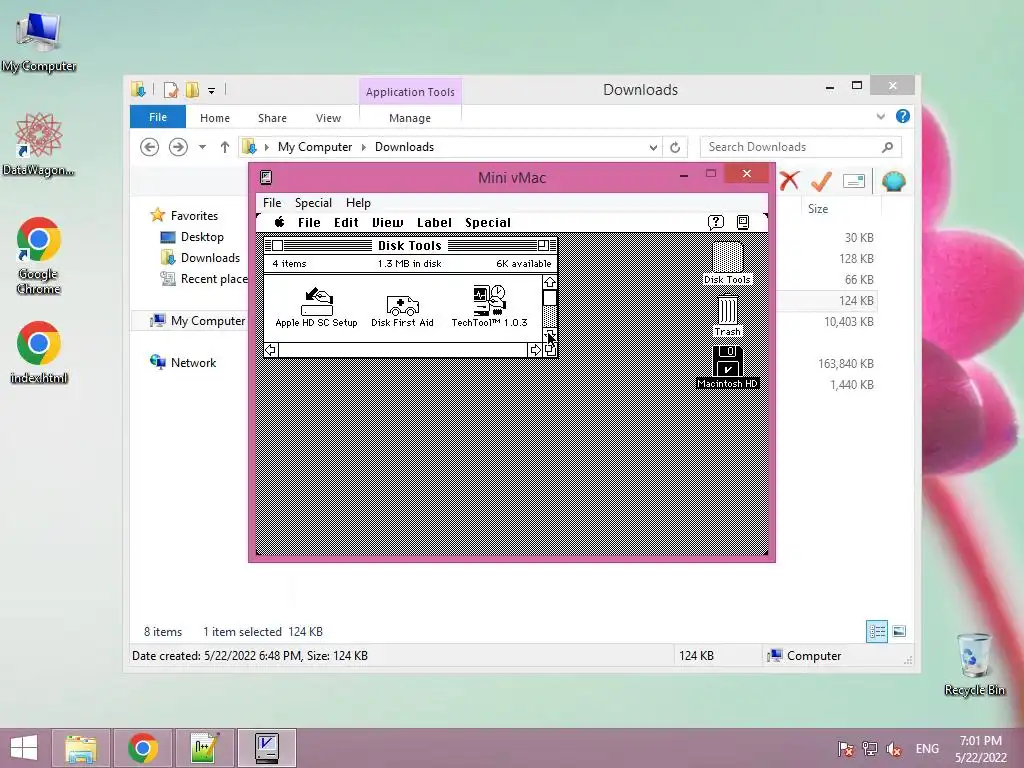Viewport: 1024px width, 768px height.
Task: Open the Mac Finder Special menu
Action: pos(487,223)
